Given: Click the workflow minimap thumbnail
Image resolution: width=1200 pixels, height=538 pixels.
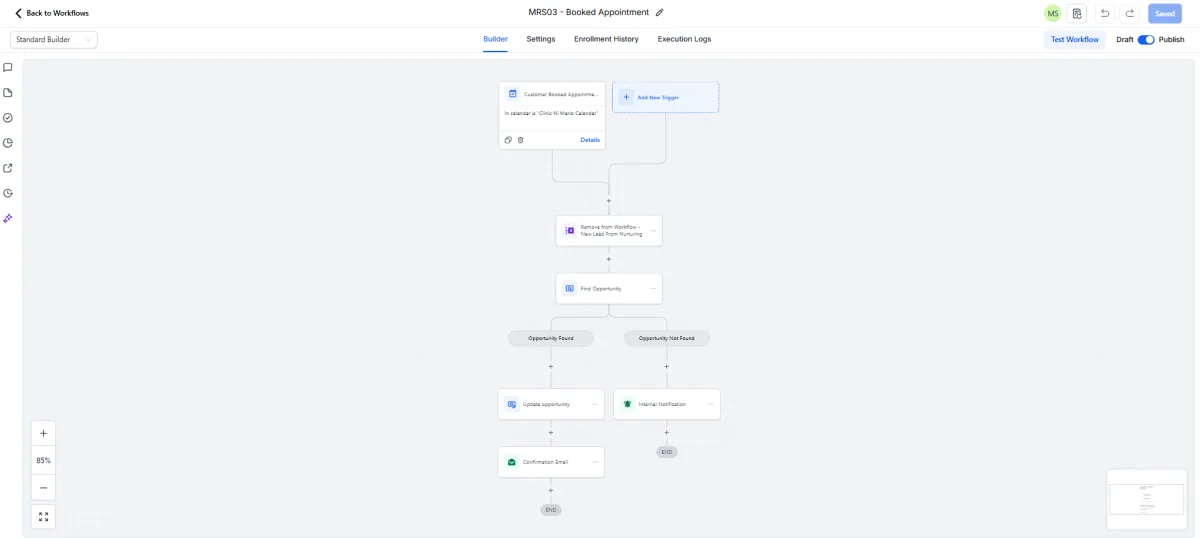Looking at the screenshot, I should 1147,499.
